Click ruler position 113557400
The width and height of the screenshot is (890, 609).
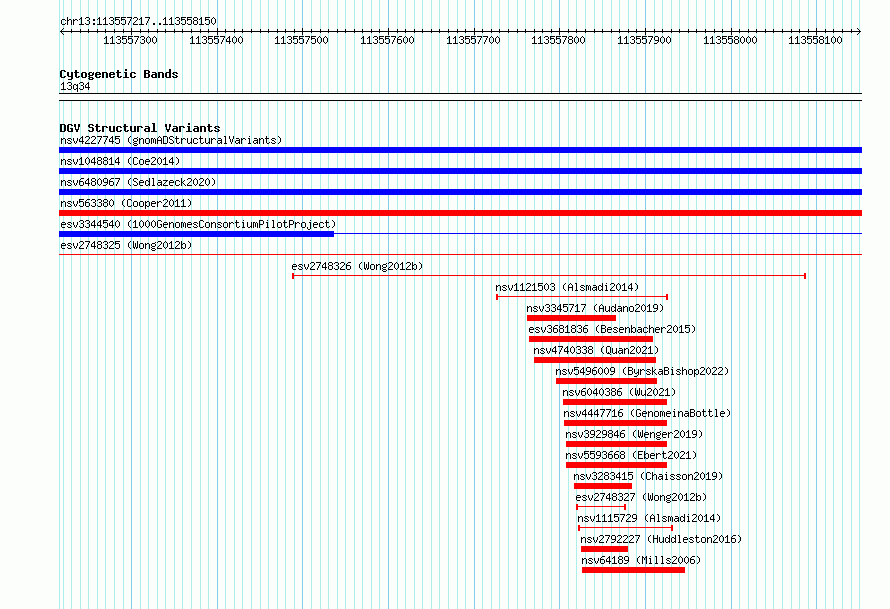pyautogui.click(x=216, y=40)
